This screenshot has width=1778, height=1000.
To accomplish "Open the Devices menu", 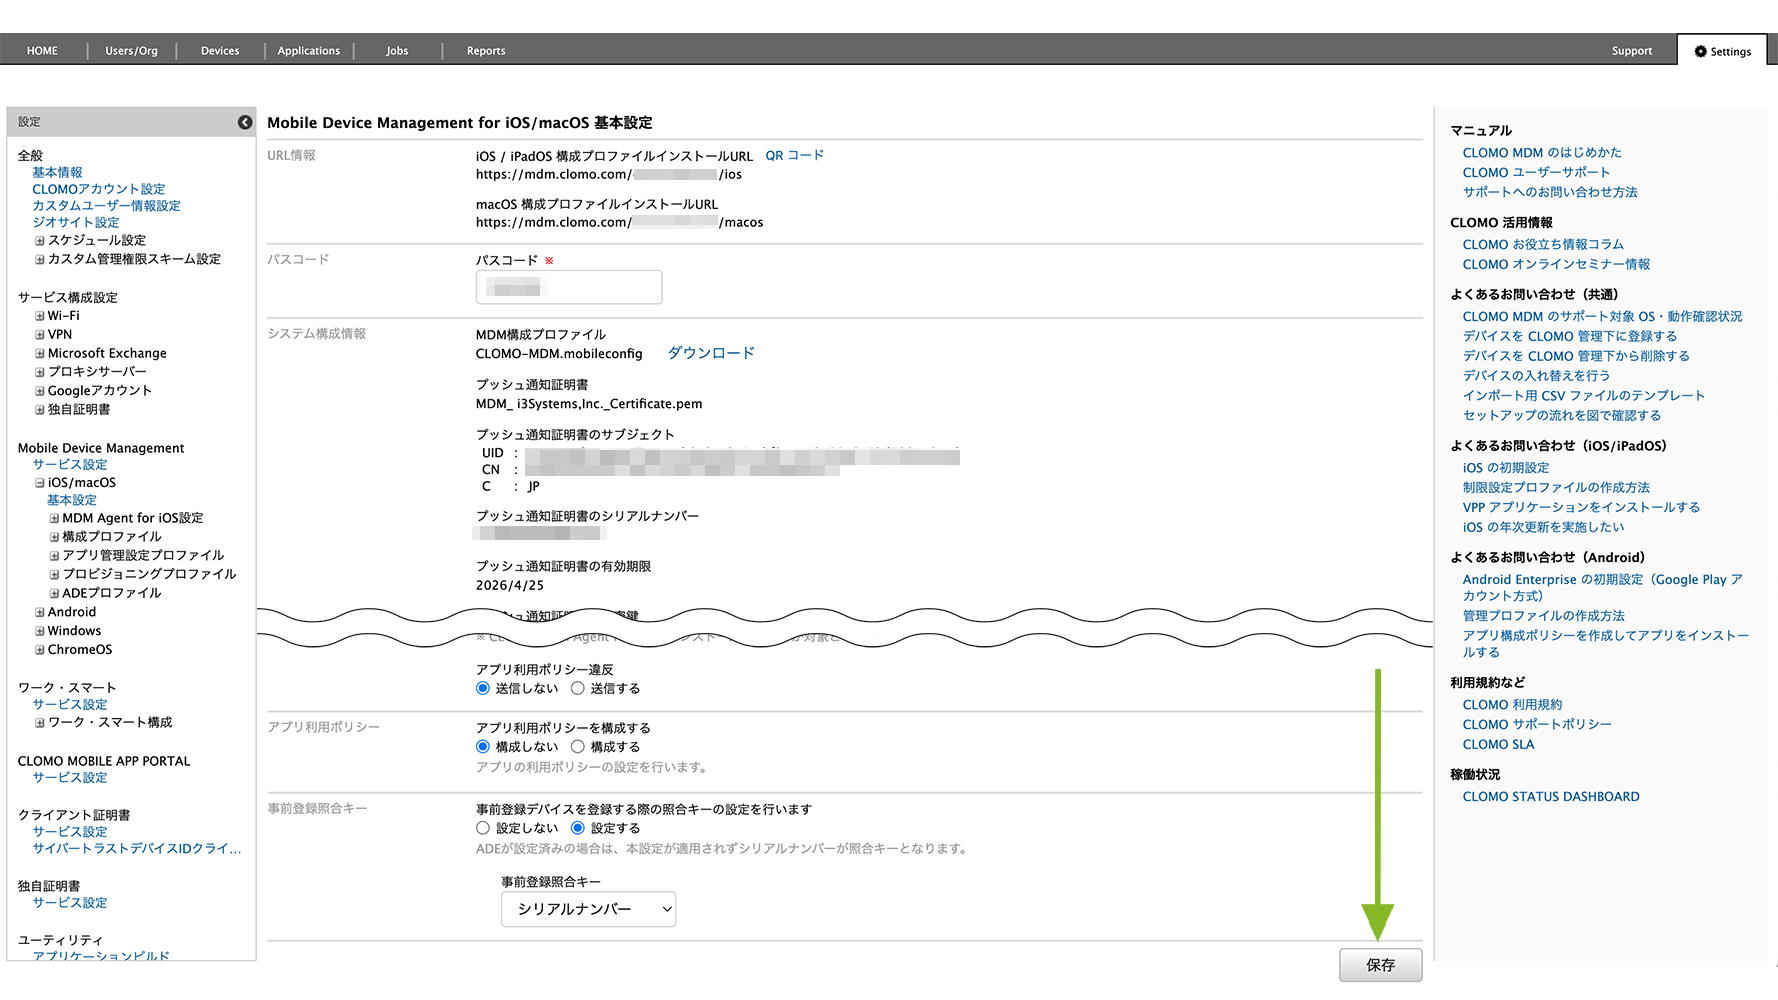I will [x=220, y=51].
